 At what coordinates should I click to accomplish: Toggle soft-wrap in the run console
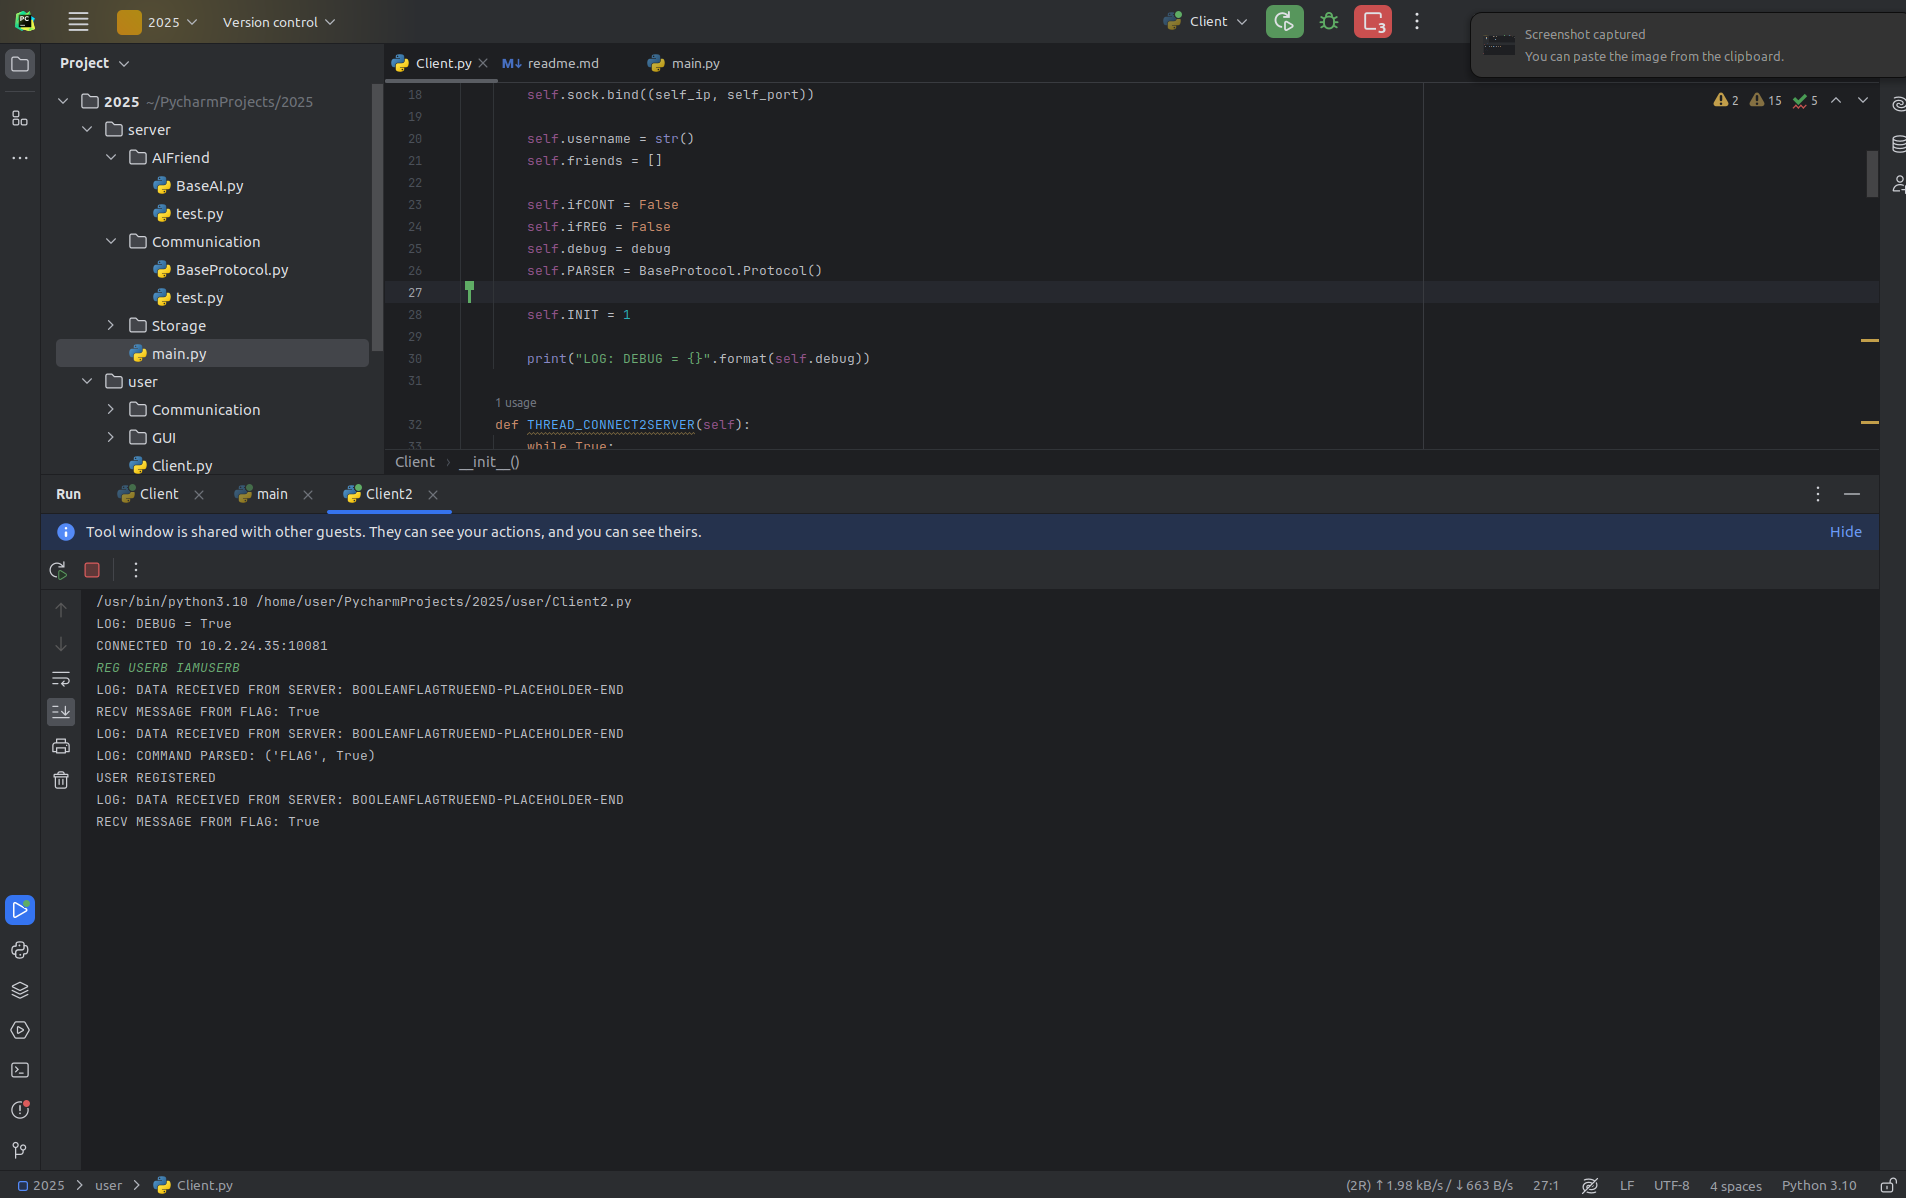point(61,679)
